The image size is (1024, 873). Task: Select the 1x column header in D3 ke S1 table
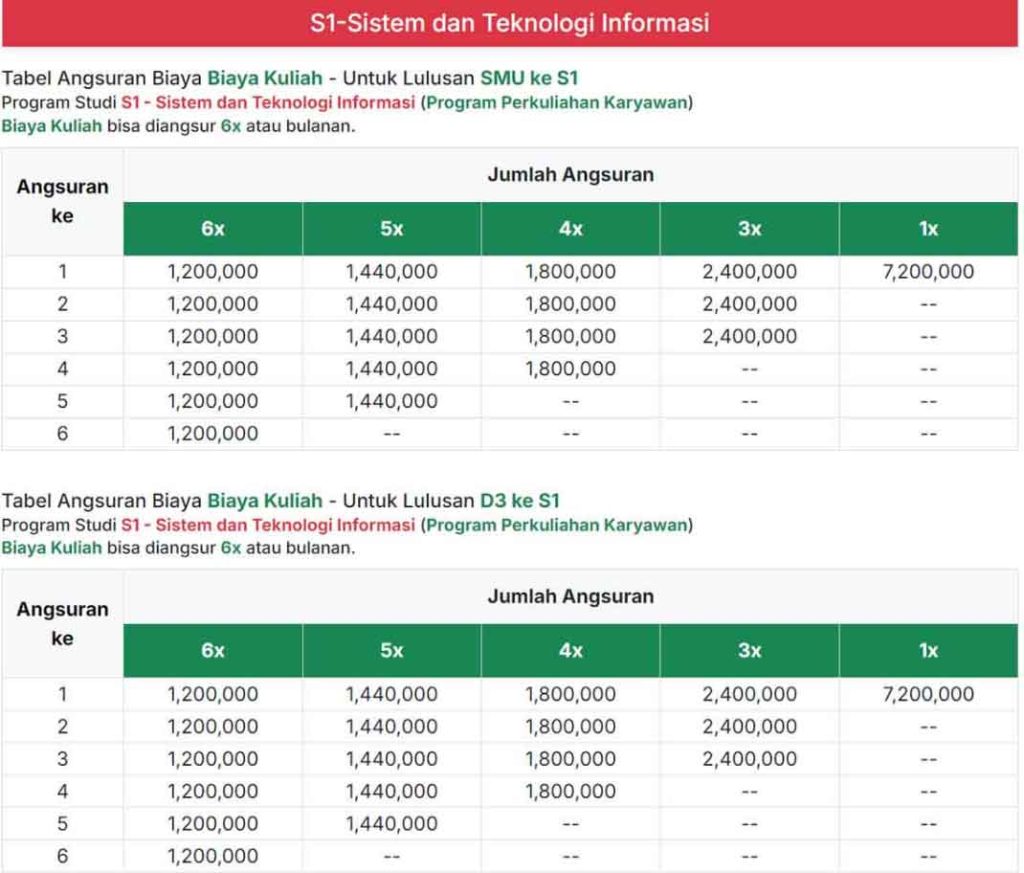pyautogui.click(x=929, y=650)
